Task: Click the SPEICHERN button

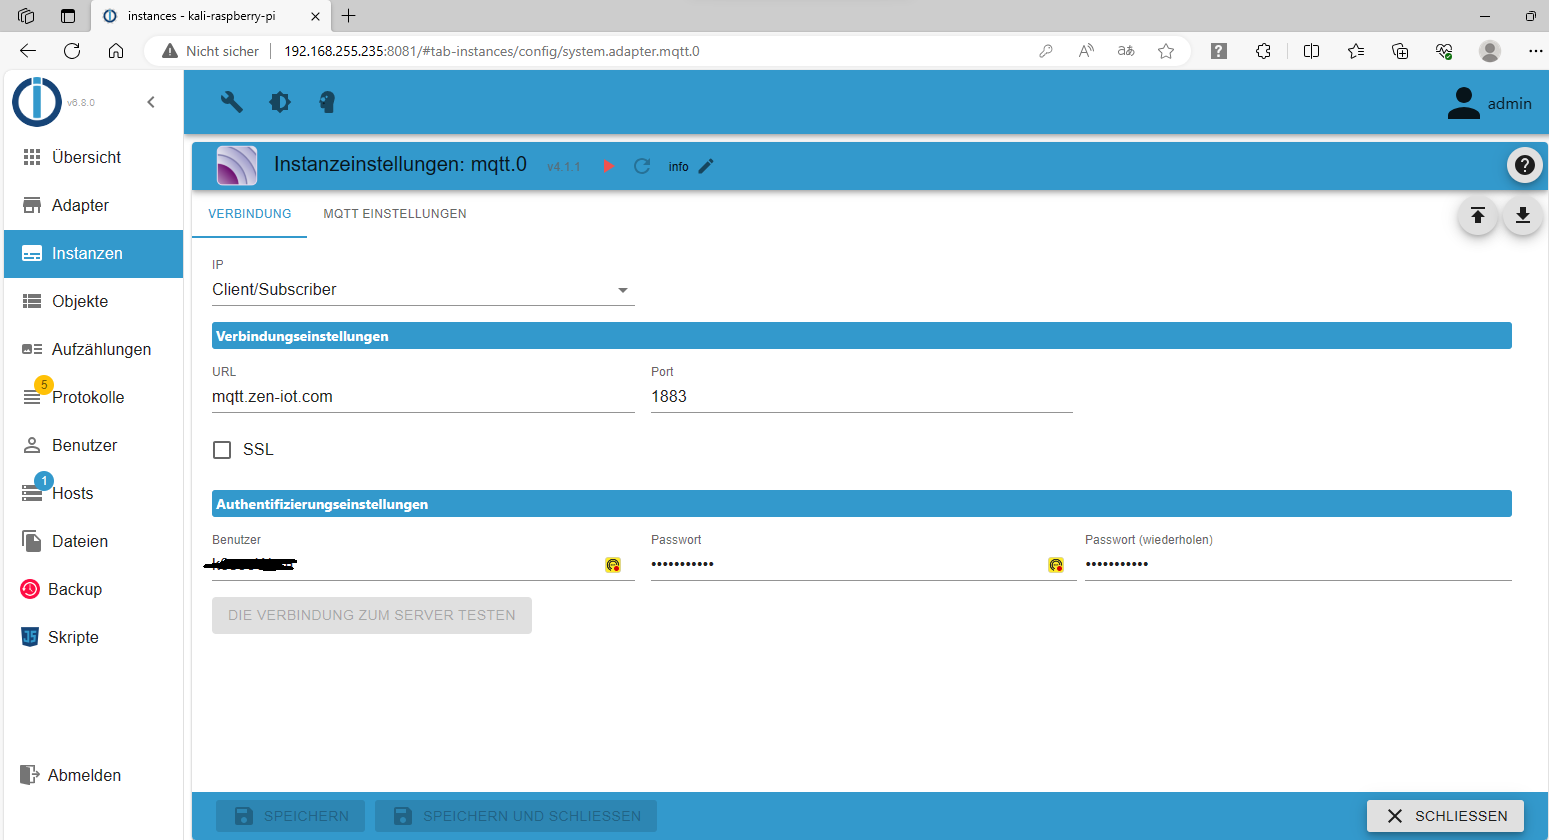Action: (291, 816)
